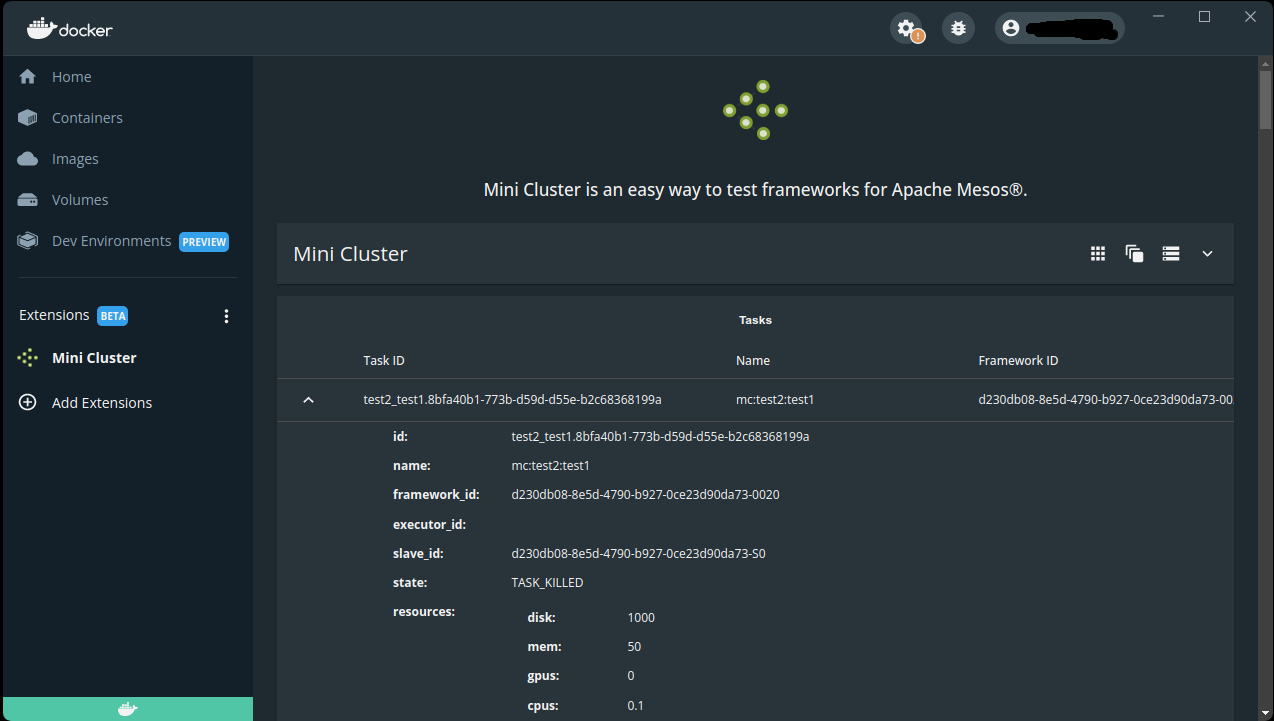1274x721 pixels.
Task: Minimize the Docker Desktop window
Action: pos(1159,16)
